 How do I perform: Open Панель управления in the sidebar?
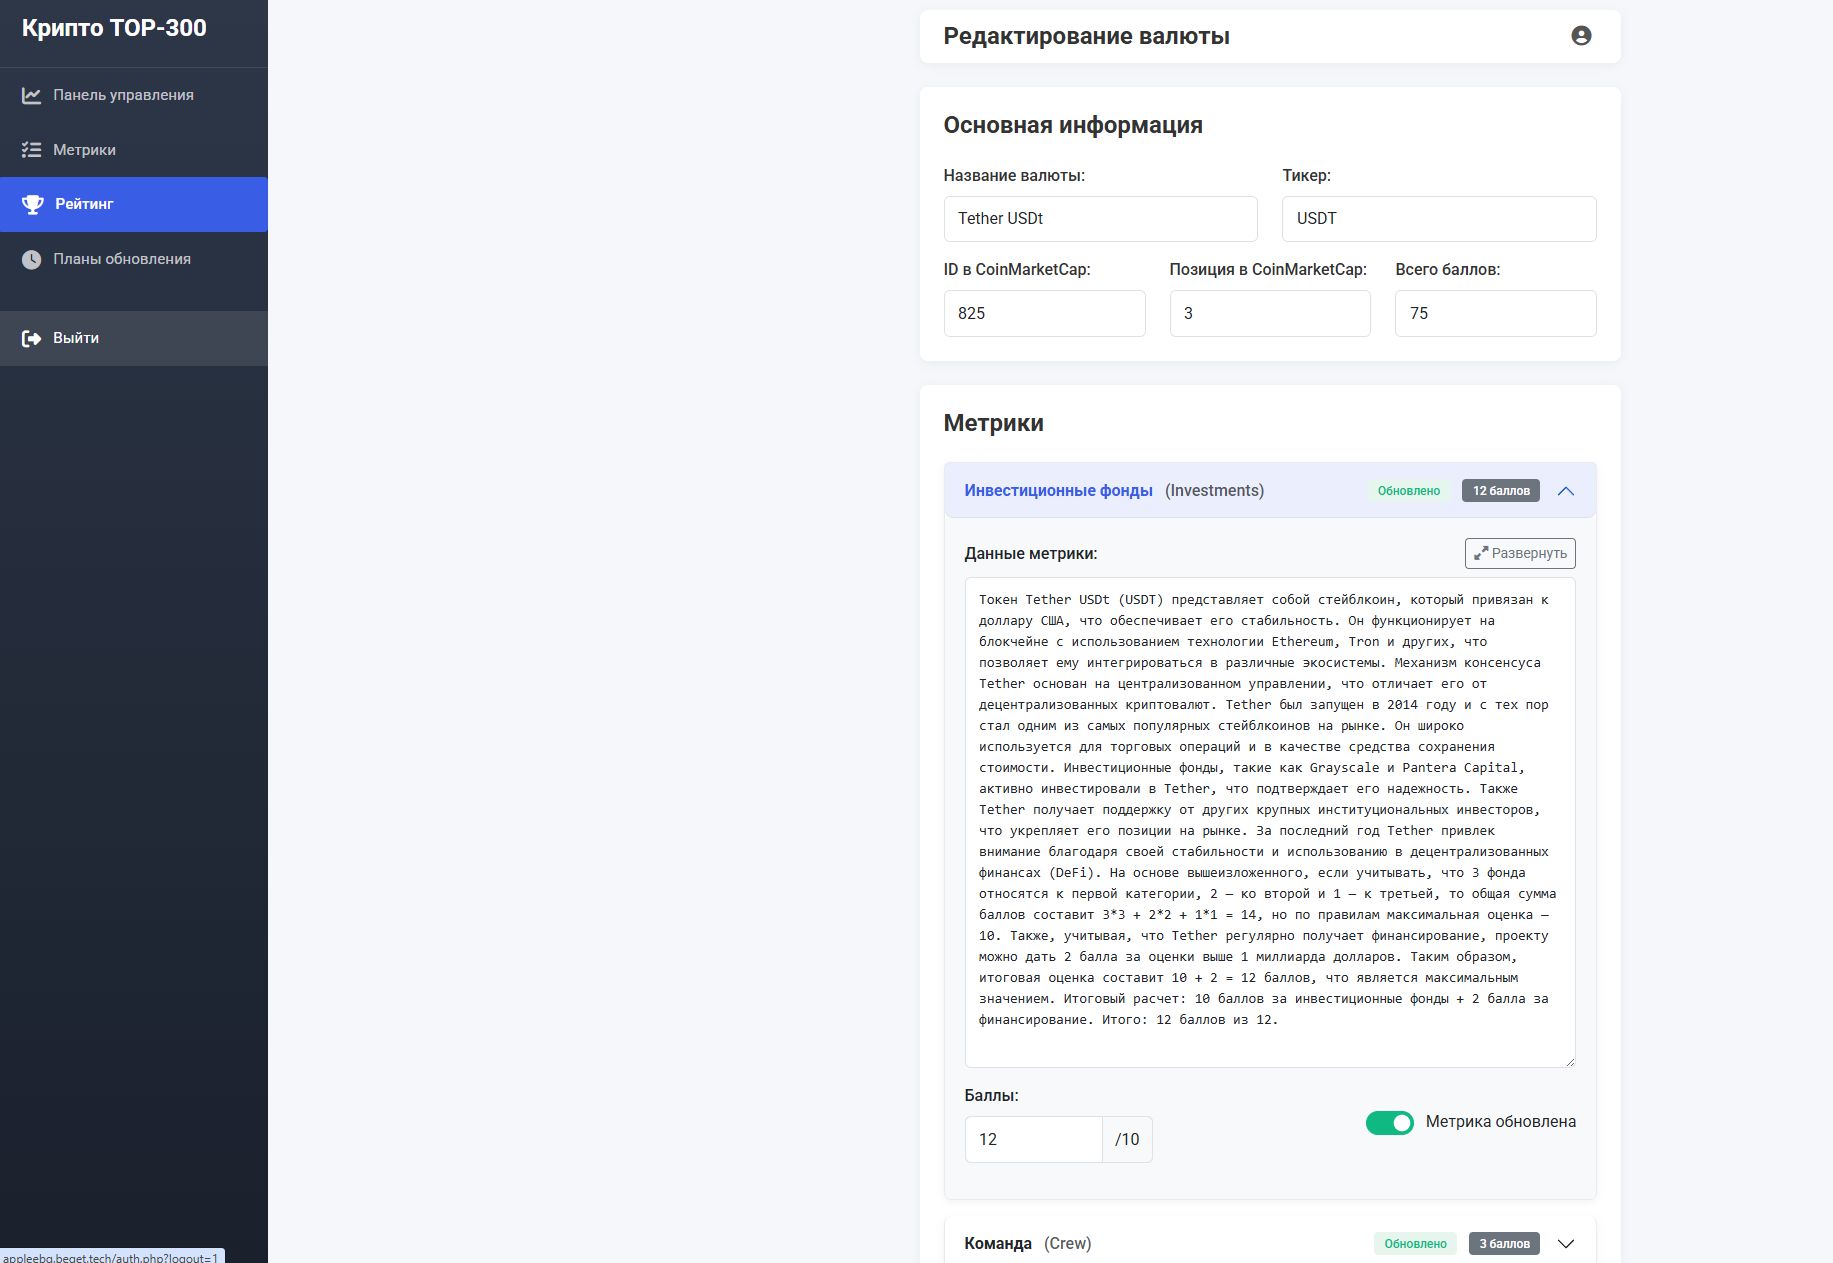134,95
